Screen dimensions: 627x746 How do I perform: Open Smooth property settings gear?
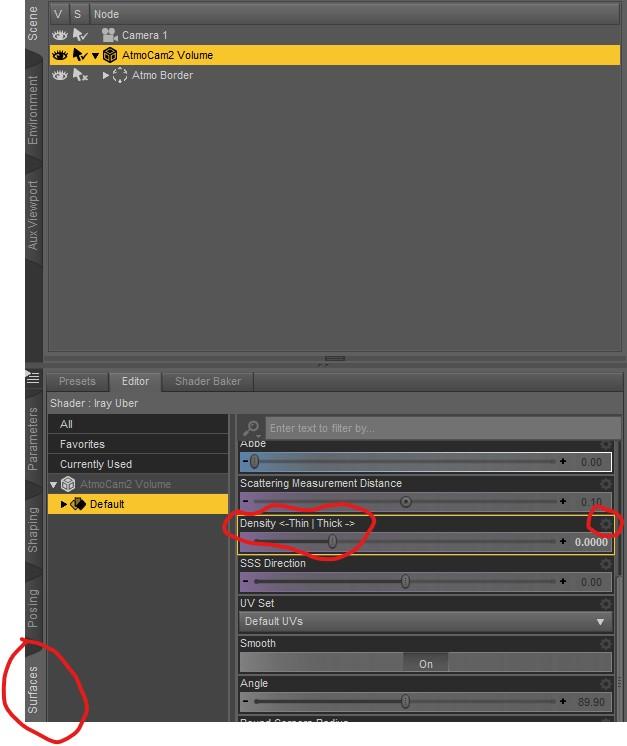606,644
